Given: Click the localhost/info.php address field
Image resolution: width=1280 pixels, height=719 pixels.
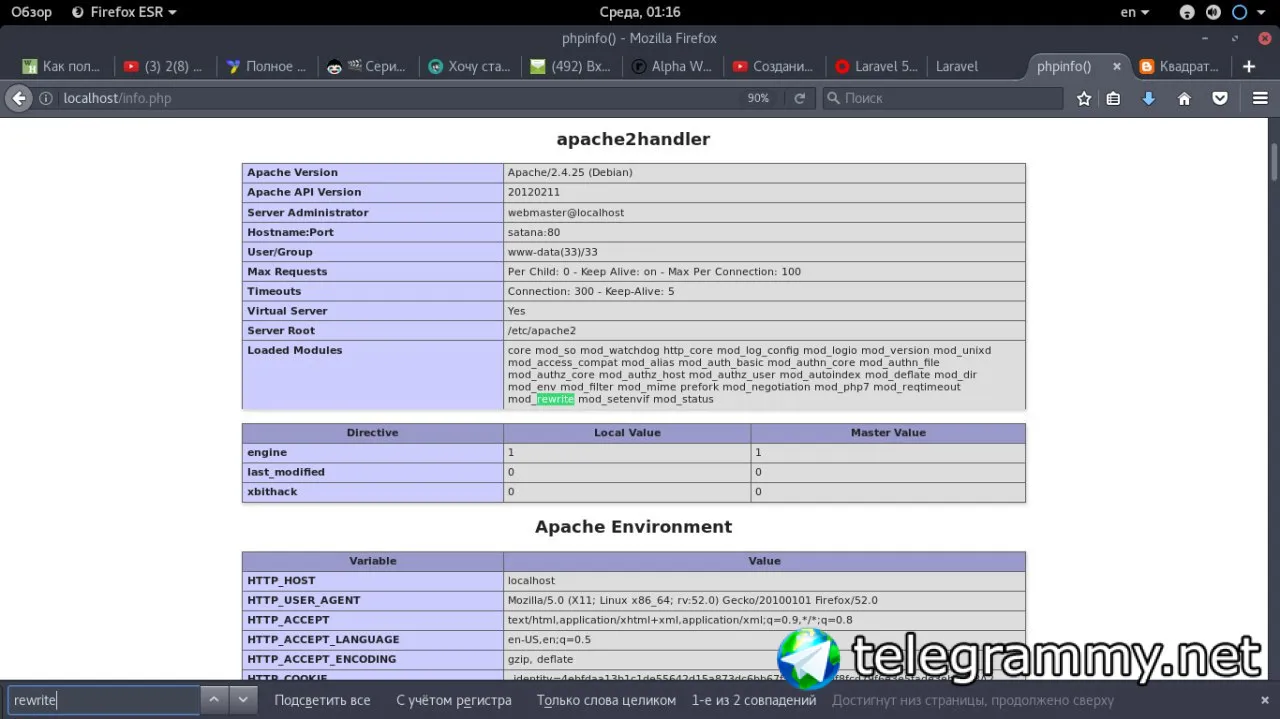Looking at the screenshot, I should tap(400, 98).
